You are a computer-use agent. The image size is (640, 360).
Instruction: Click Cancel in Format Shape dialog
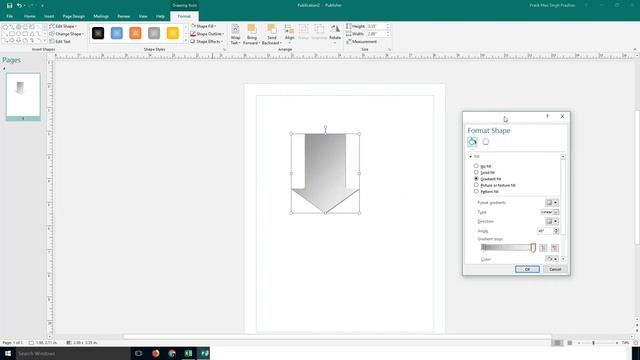point(555,269)
